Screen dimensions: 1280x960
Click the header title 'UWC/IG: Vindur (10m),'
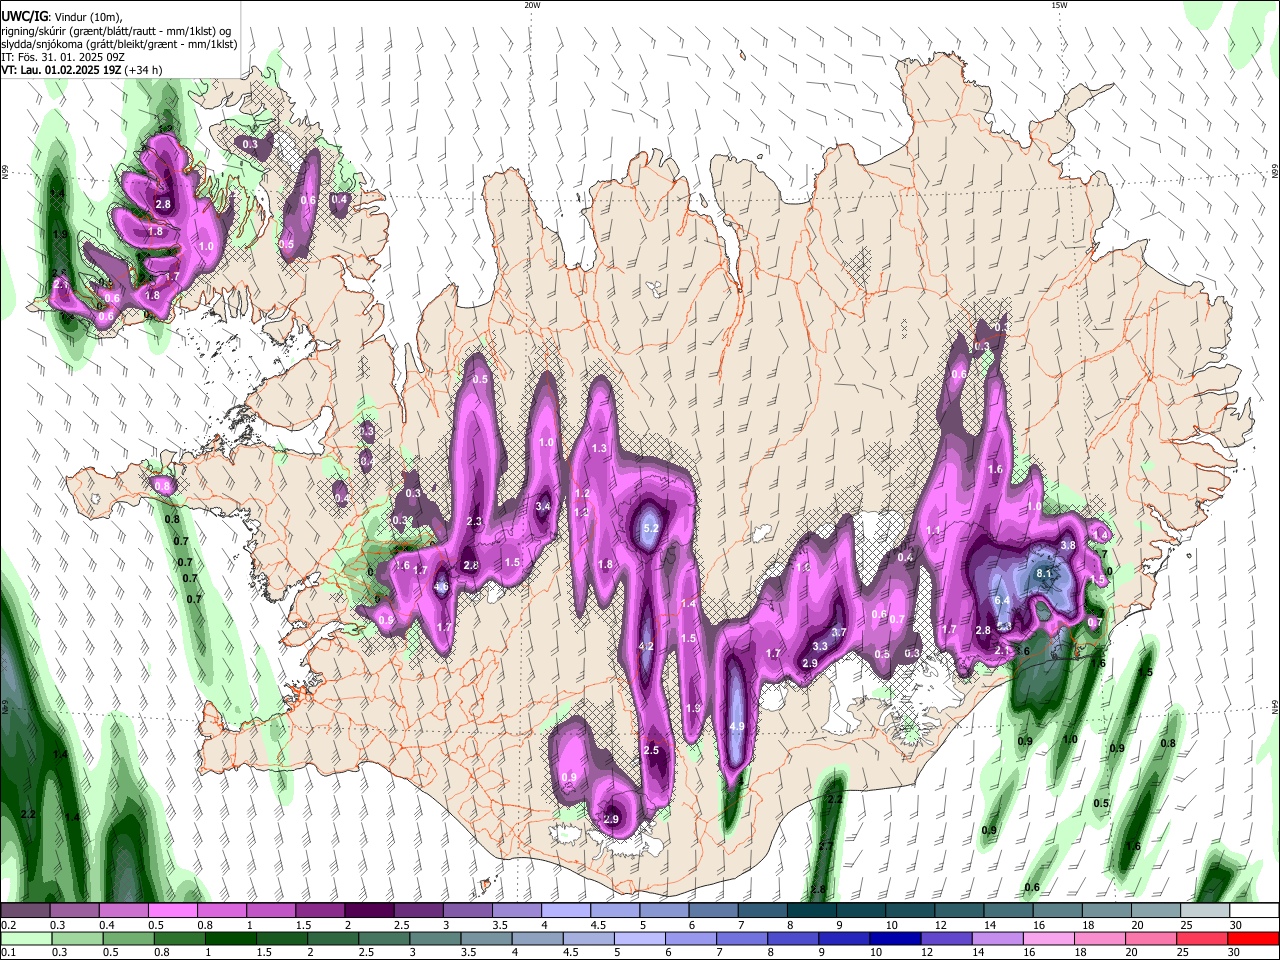(61, 17)
